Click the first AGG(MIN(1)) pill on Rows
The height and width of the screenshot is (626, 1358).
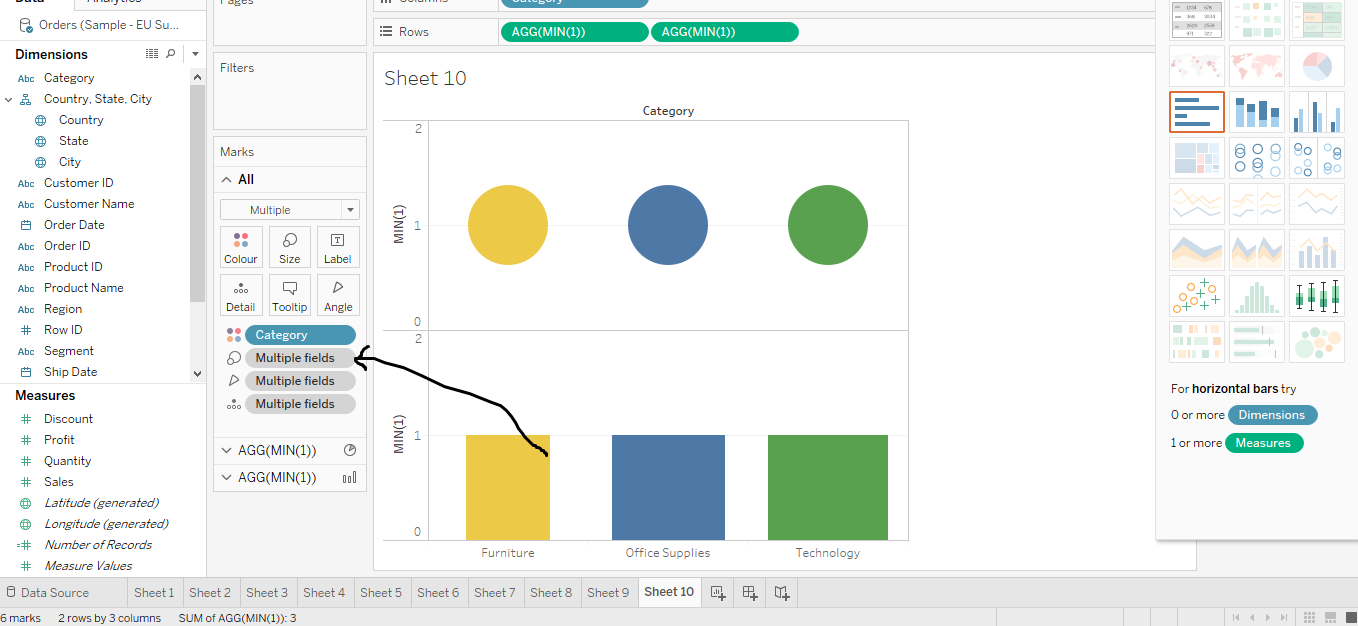click(x=574, y=32)
